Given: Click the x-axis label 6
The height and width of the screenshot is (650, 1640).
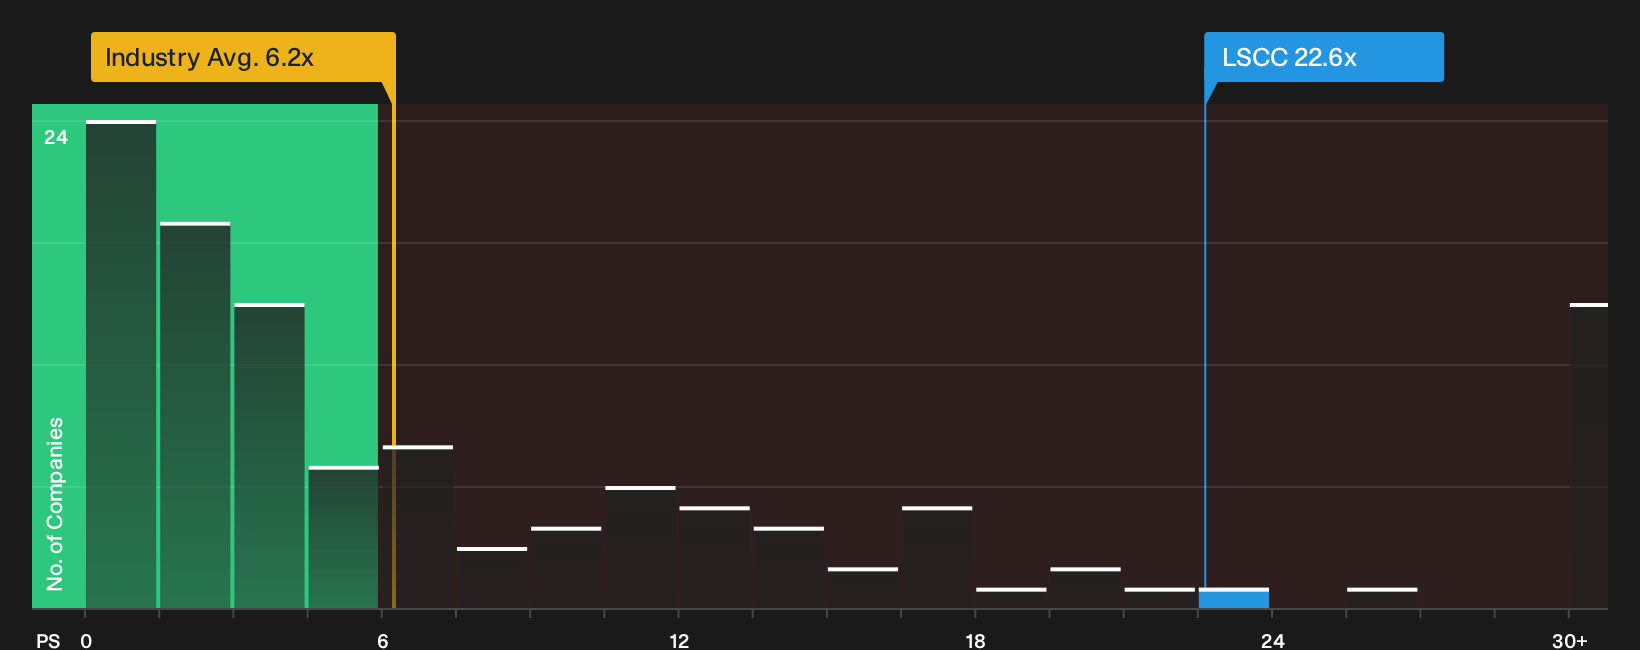Looking at the screenshot, I should pos(383,641).
